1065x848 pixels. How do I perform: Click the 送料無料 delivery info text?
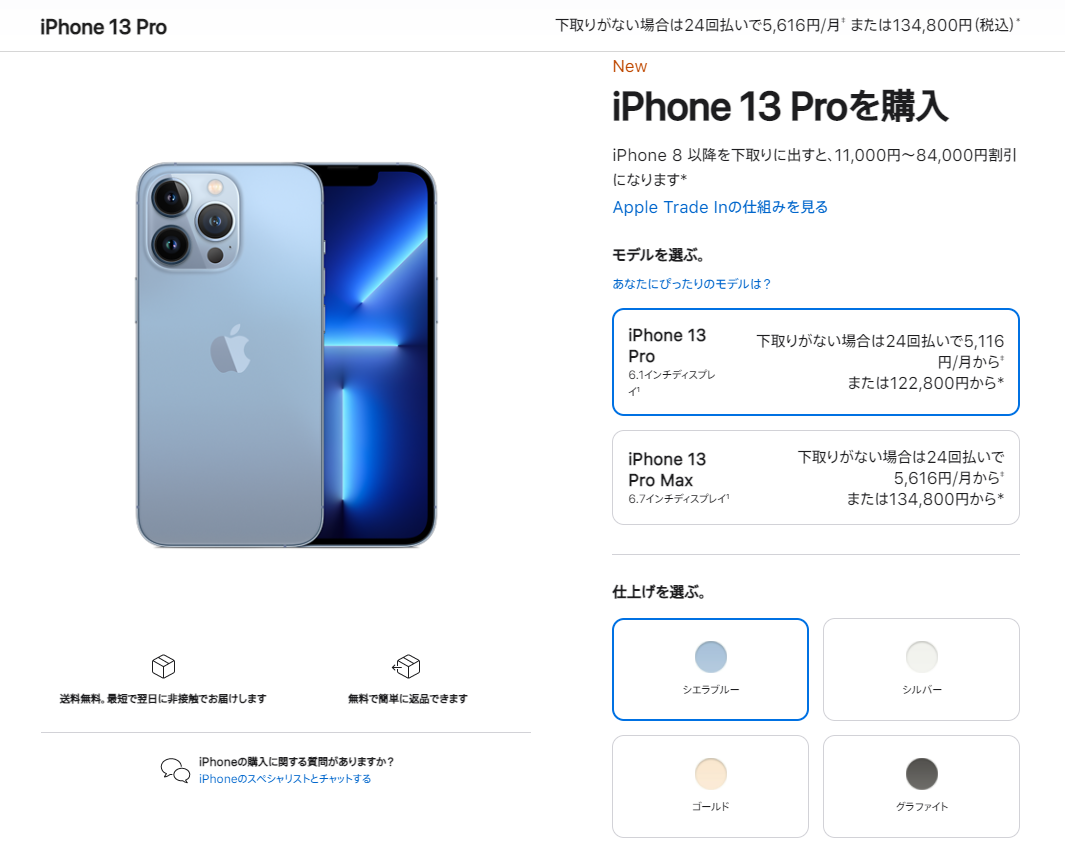click(163, 699)
